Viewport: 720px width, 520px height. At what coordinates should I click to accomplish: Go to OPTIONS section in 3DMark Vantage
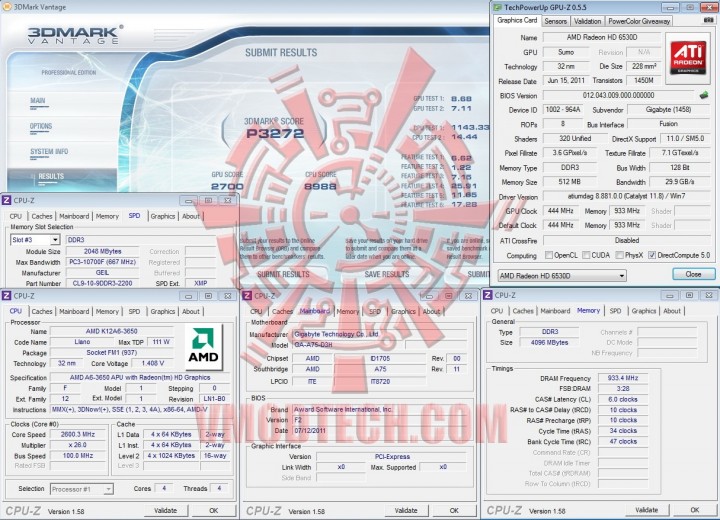41,126
